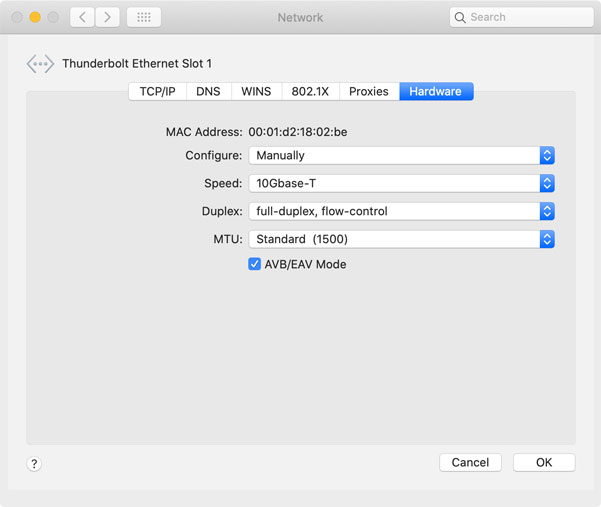Click the Cancel button
601x507 pixels.
click(x=470, y=462)
